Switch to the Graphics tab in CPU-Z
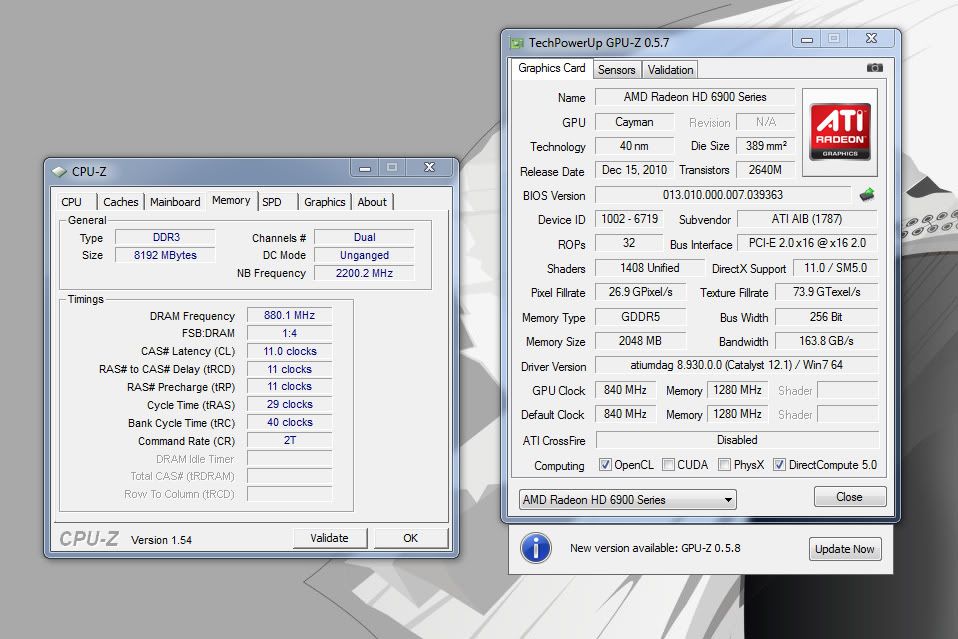 pos(324,202)
